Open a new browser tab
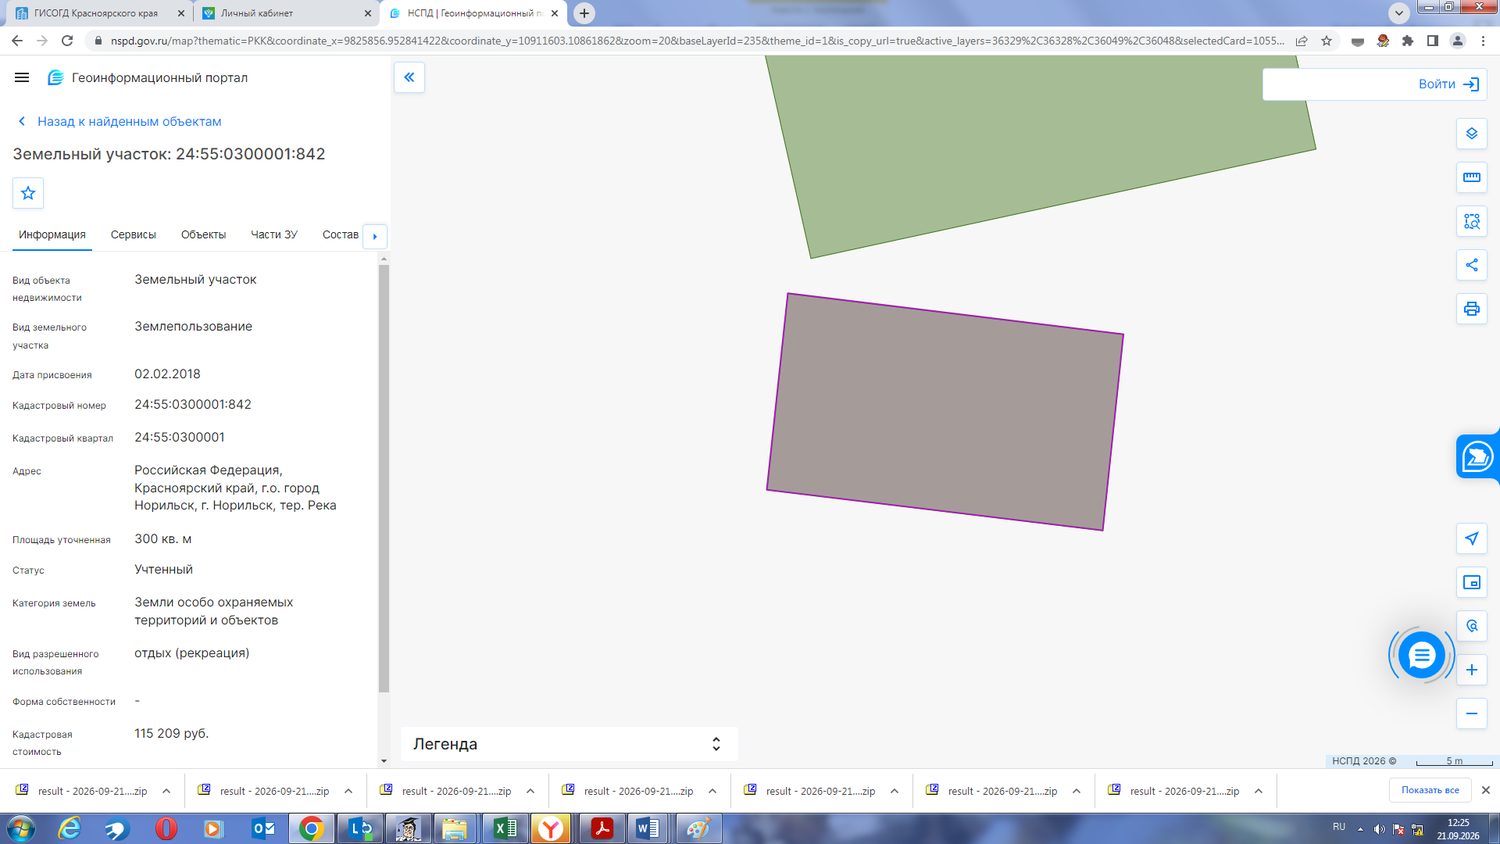This screenshot has width=1500, height=844. (584, 13)
